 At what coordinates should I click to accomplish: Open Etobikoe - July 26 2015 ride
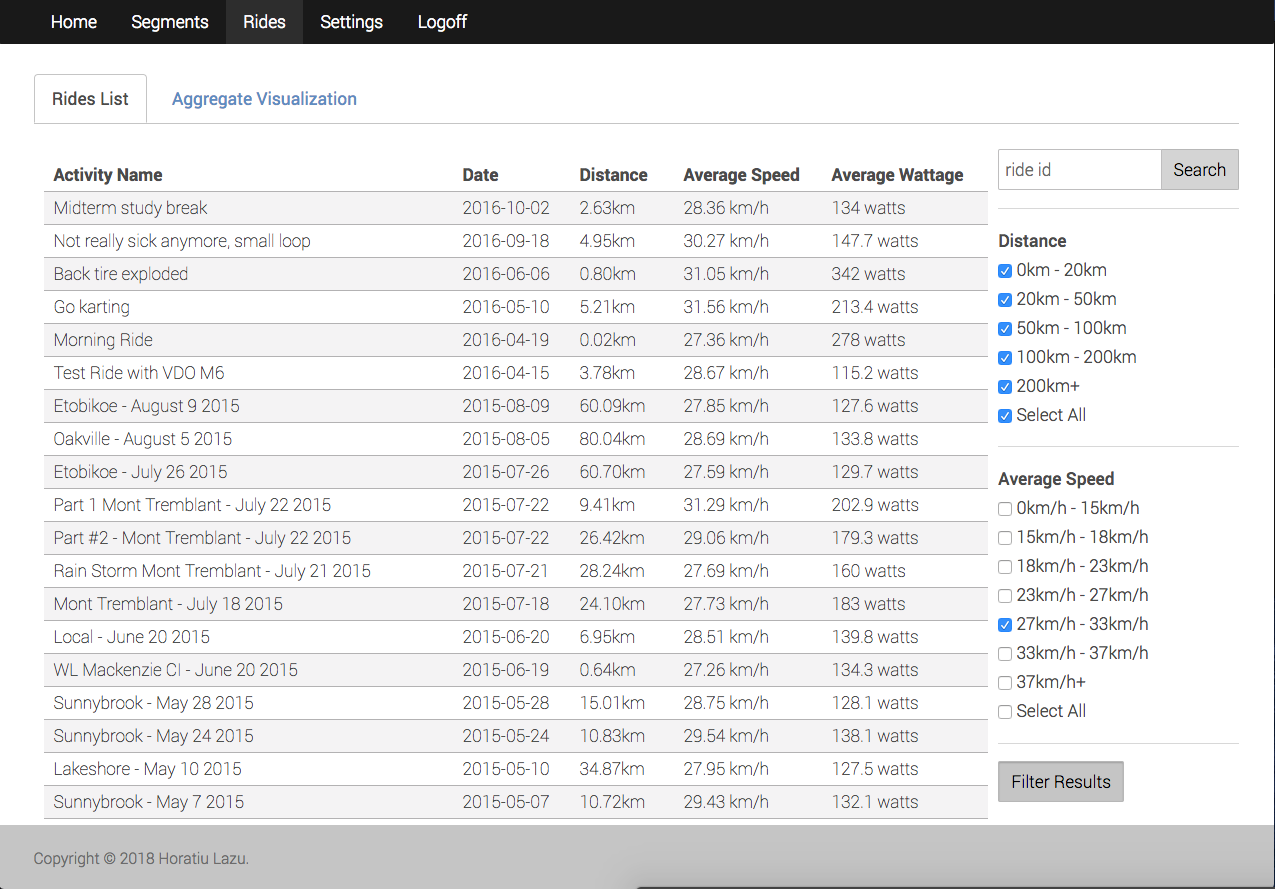[x=516, y=472]
